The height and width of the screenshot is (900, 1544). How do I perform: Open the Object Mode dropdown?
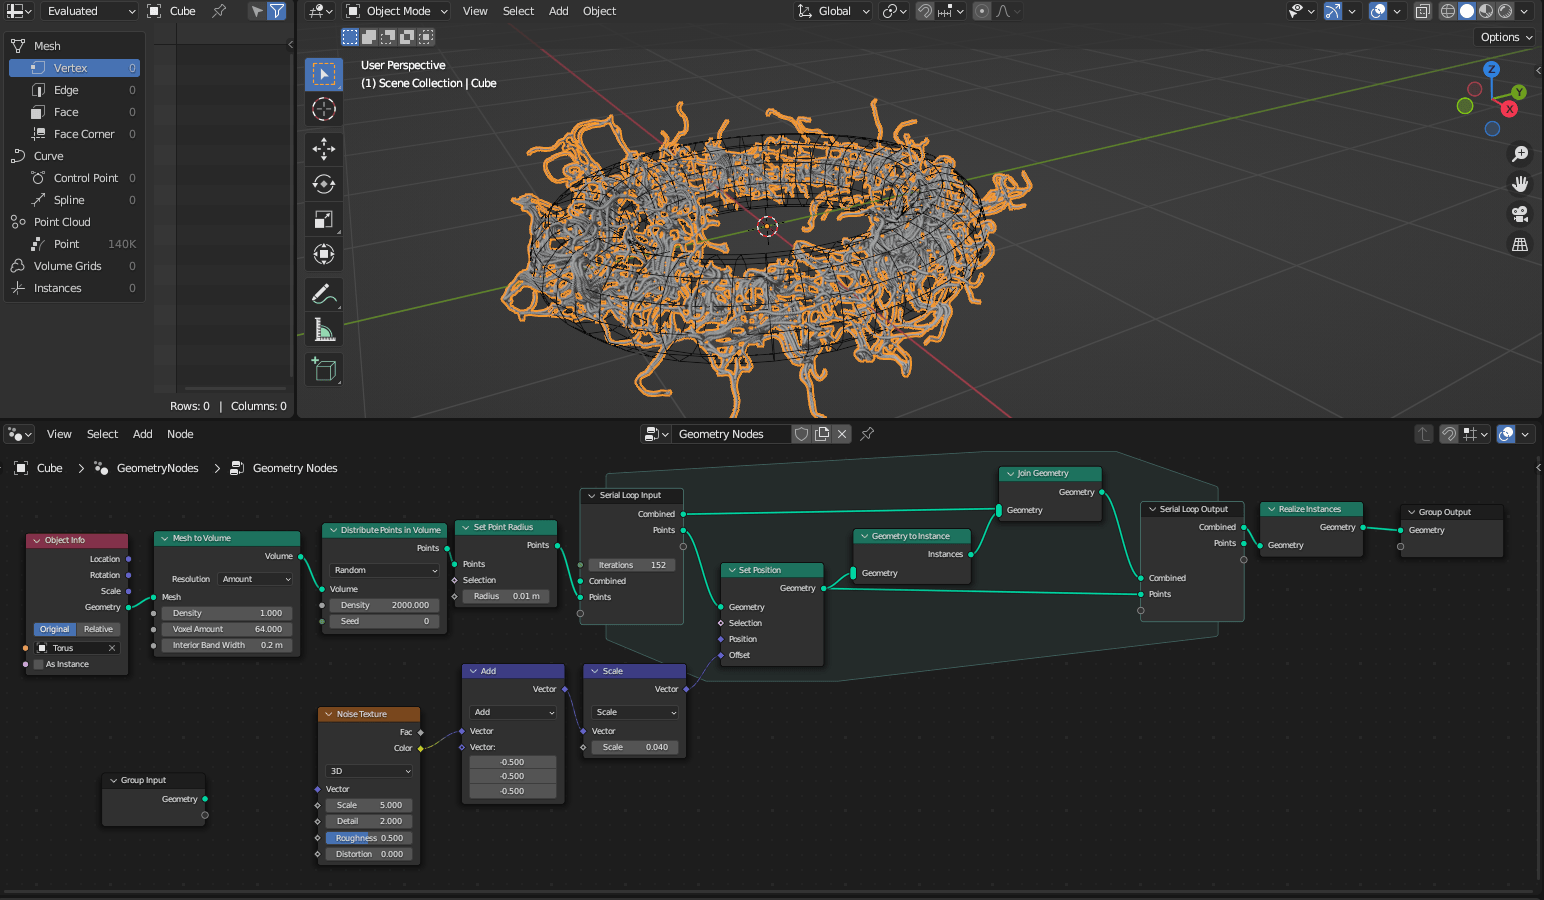coord(396,11)
